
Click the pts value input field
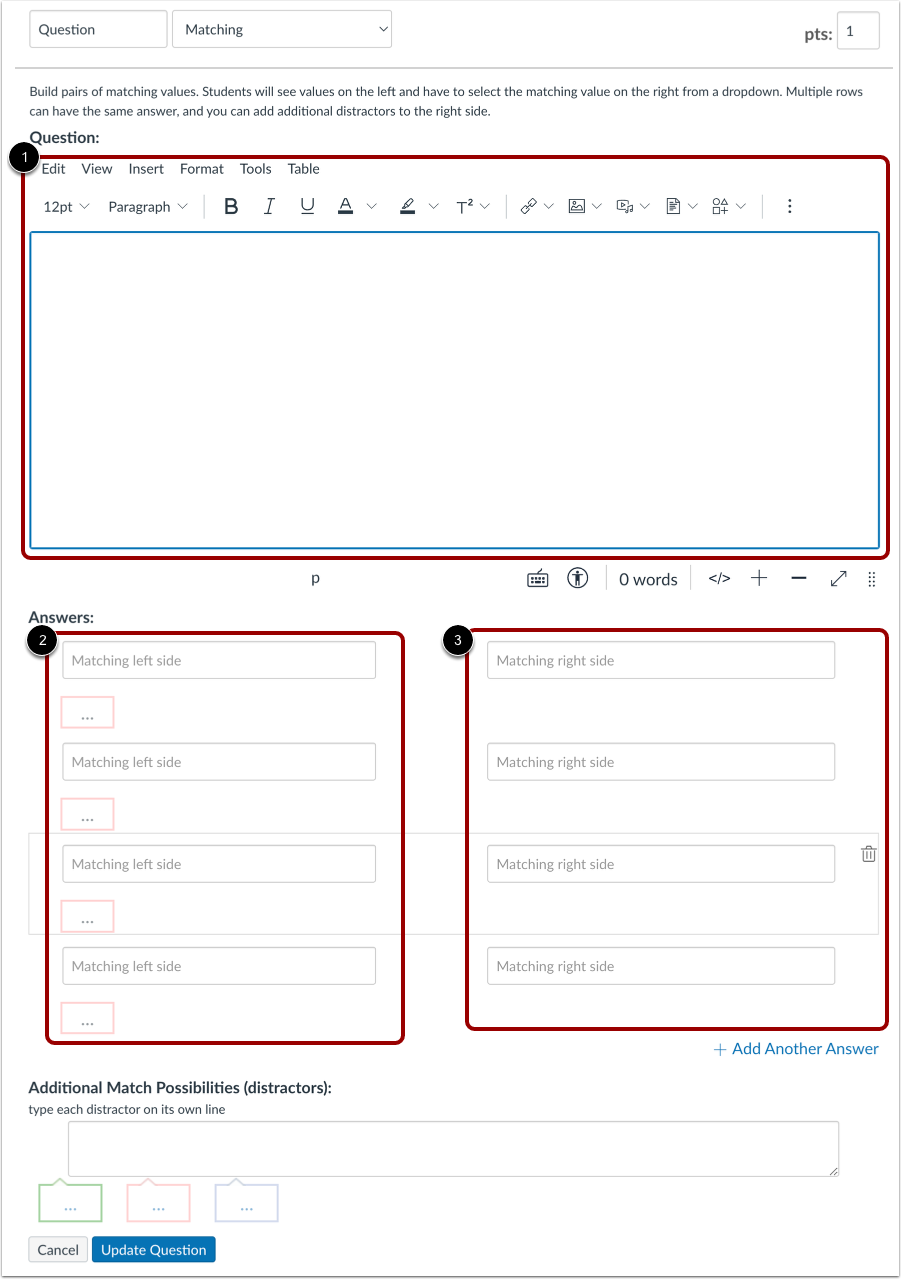858,31
